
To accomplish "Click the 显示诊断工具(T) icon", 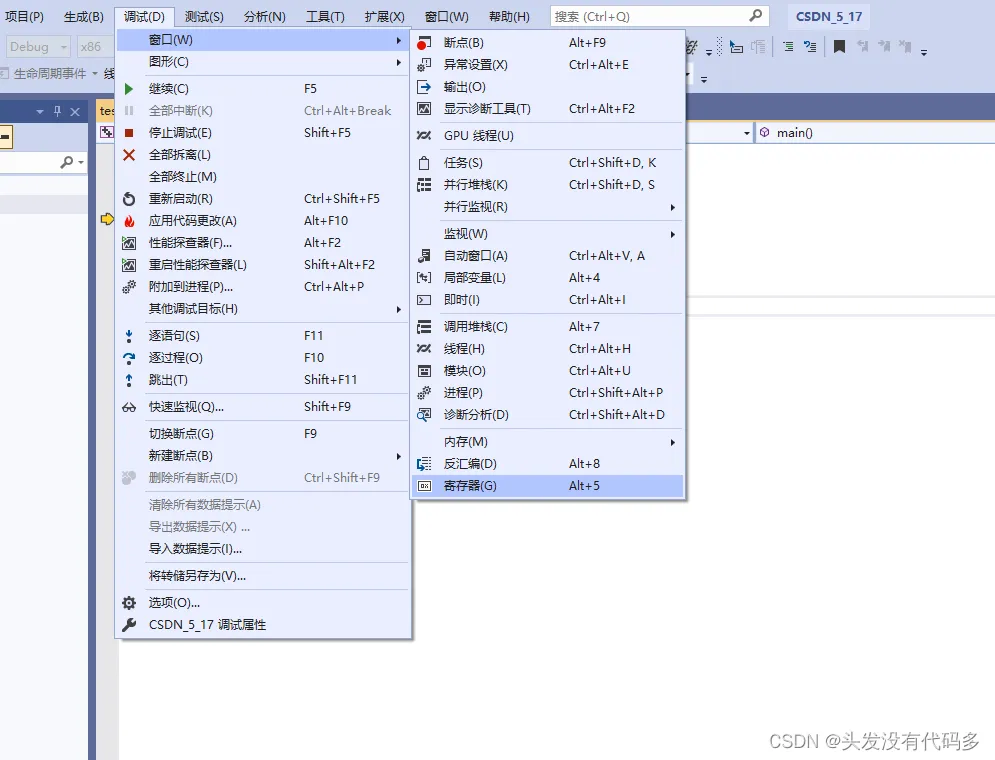I will click(424, 108).
